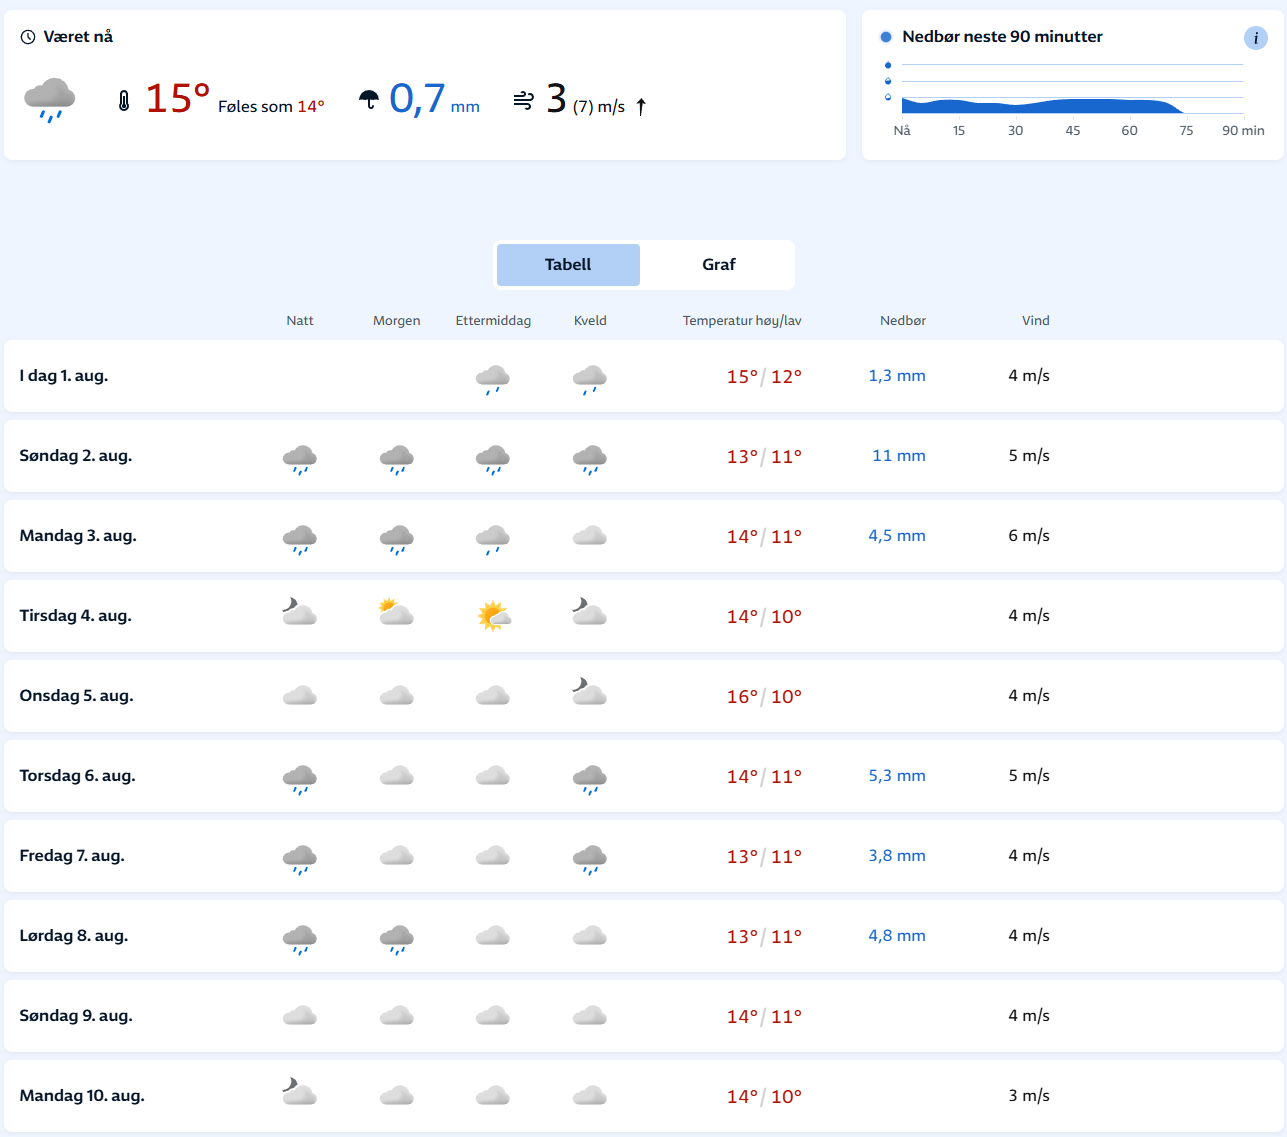Click the Morgen rain icon for Søndag 2. aug.

(397, 459)
